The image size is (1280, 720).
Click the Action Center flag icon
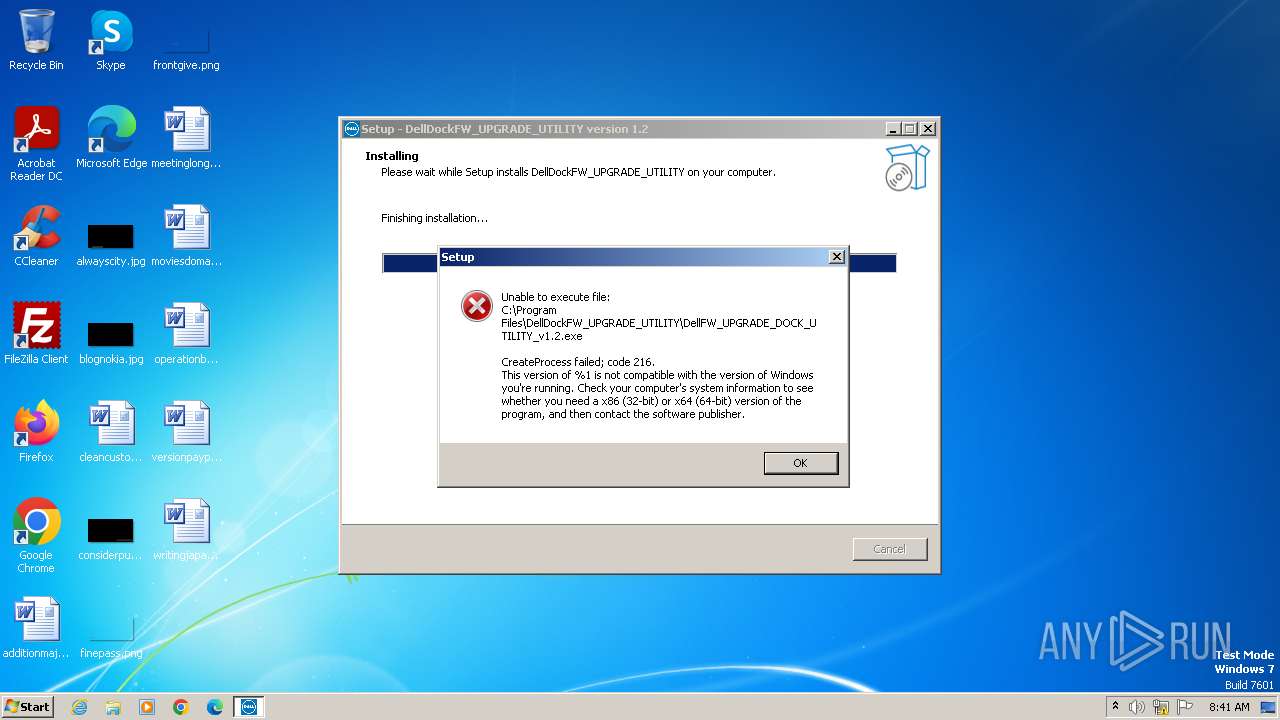click(1185, 707)
